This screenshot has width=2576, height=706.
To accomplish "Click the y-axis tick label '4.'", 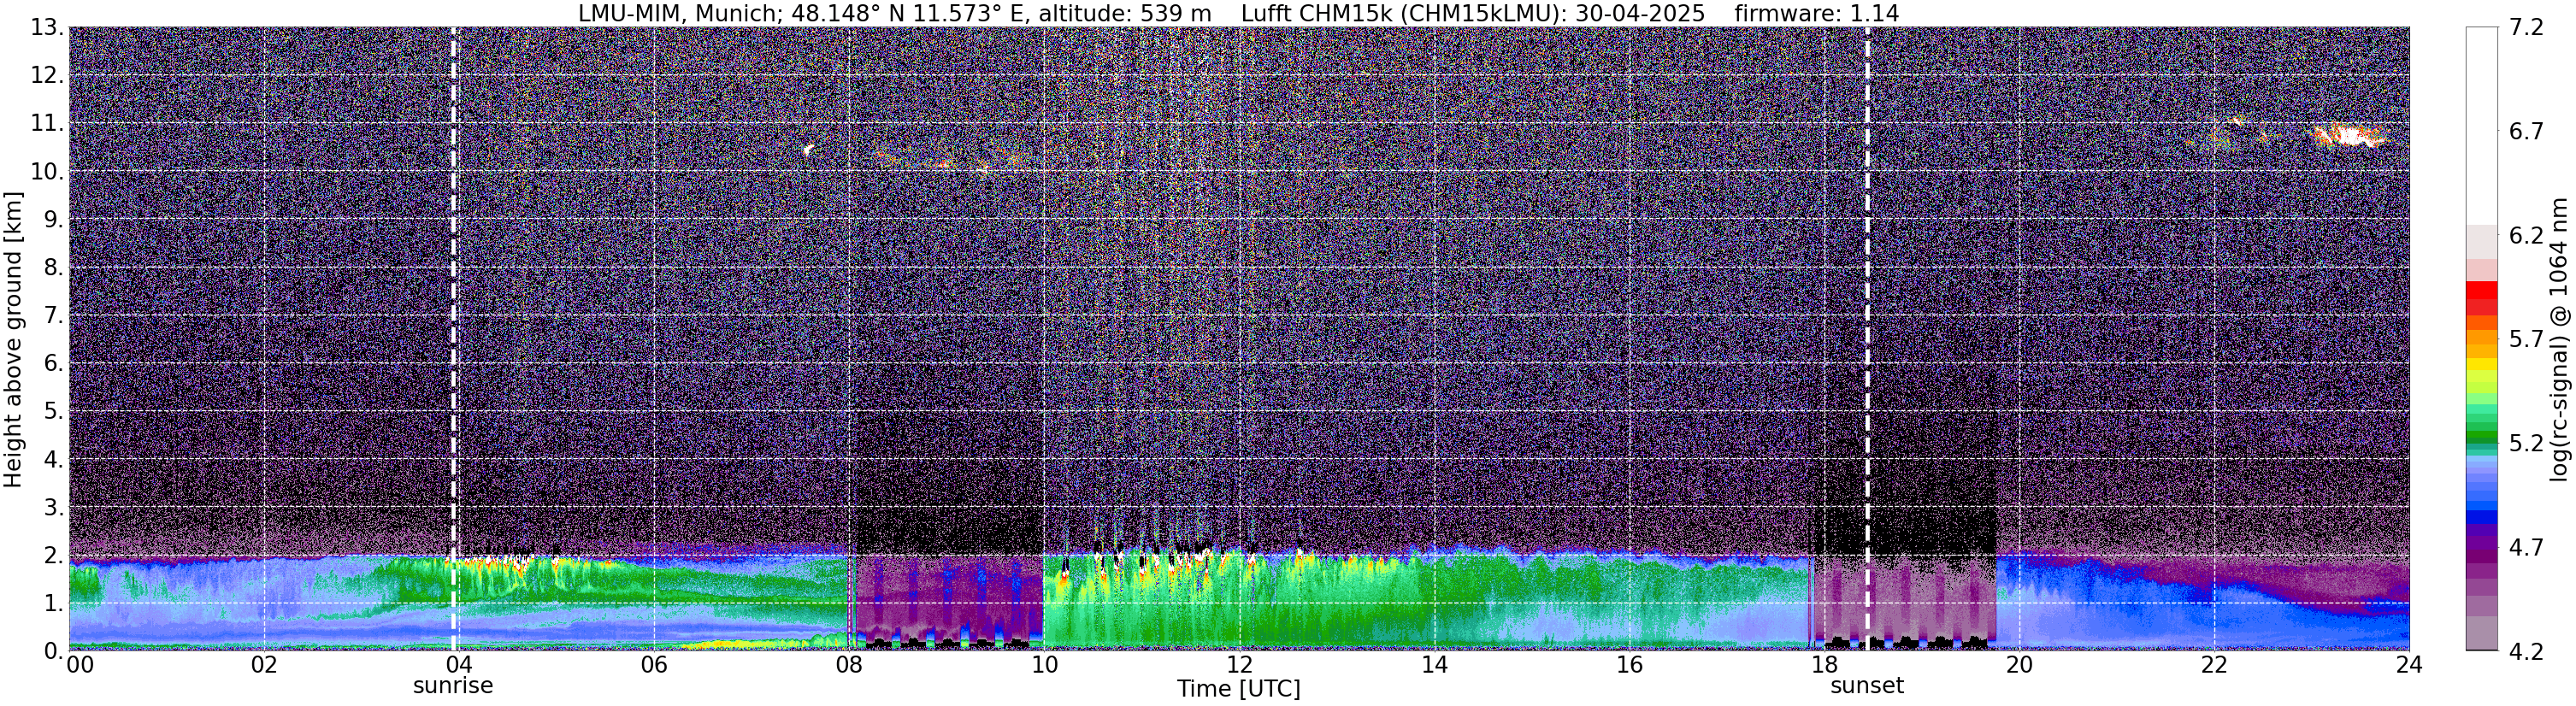I will click(54, 460).
